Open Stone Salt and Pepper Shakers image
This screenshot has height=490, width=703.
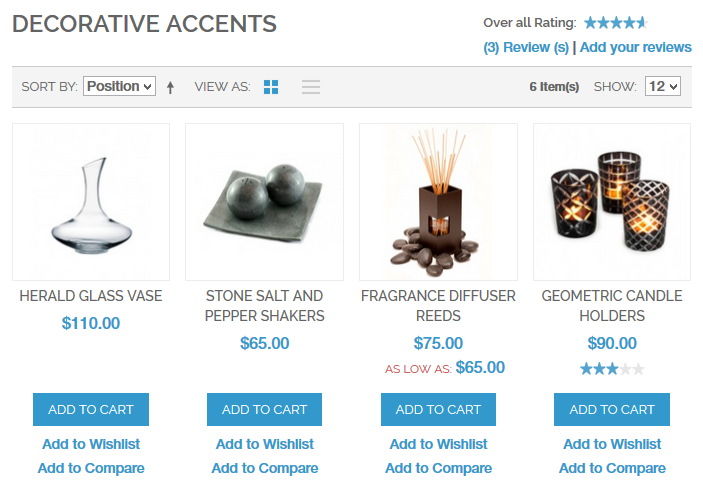coord(265,202)
